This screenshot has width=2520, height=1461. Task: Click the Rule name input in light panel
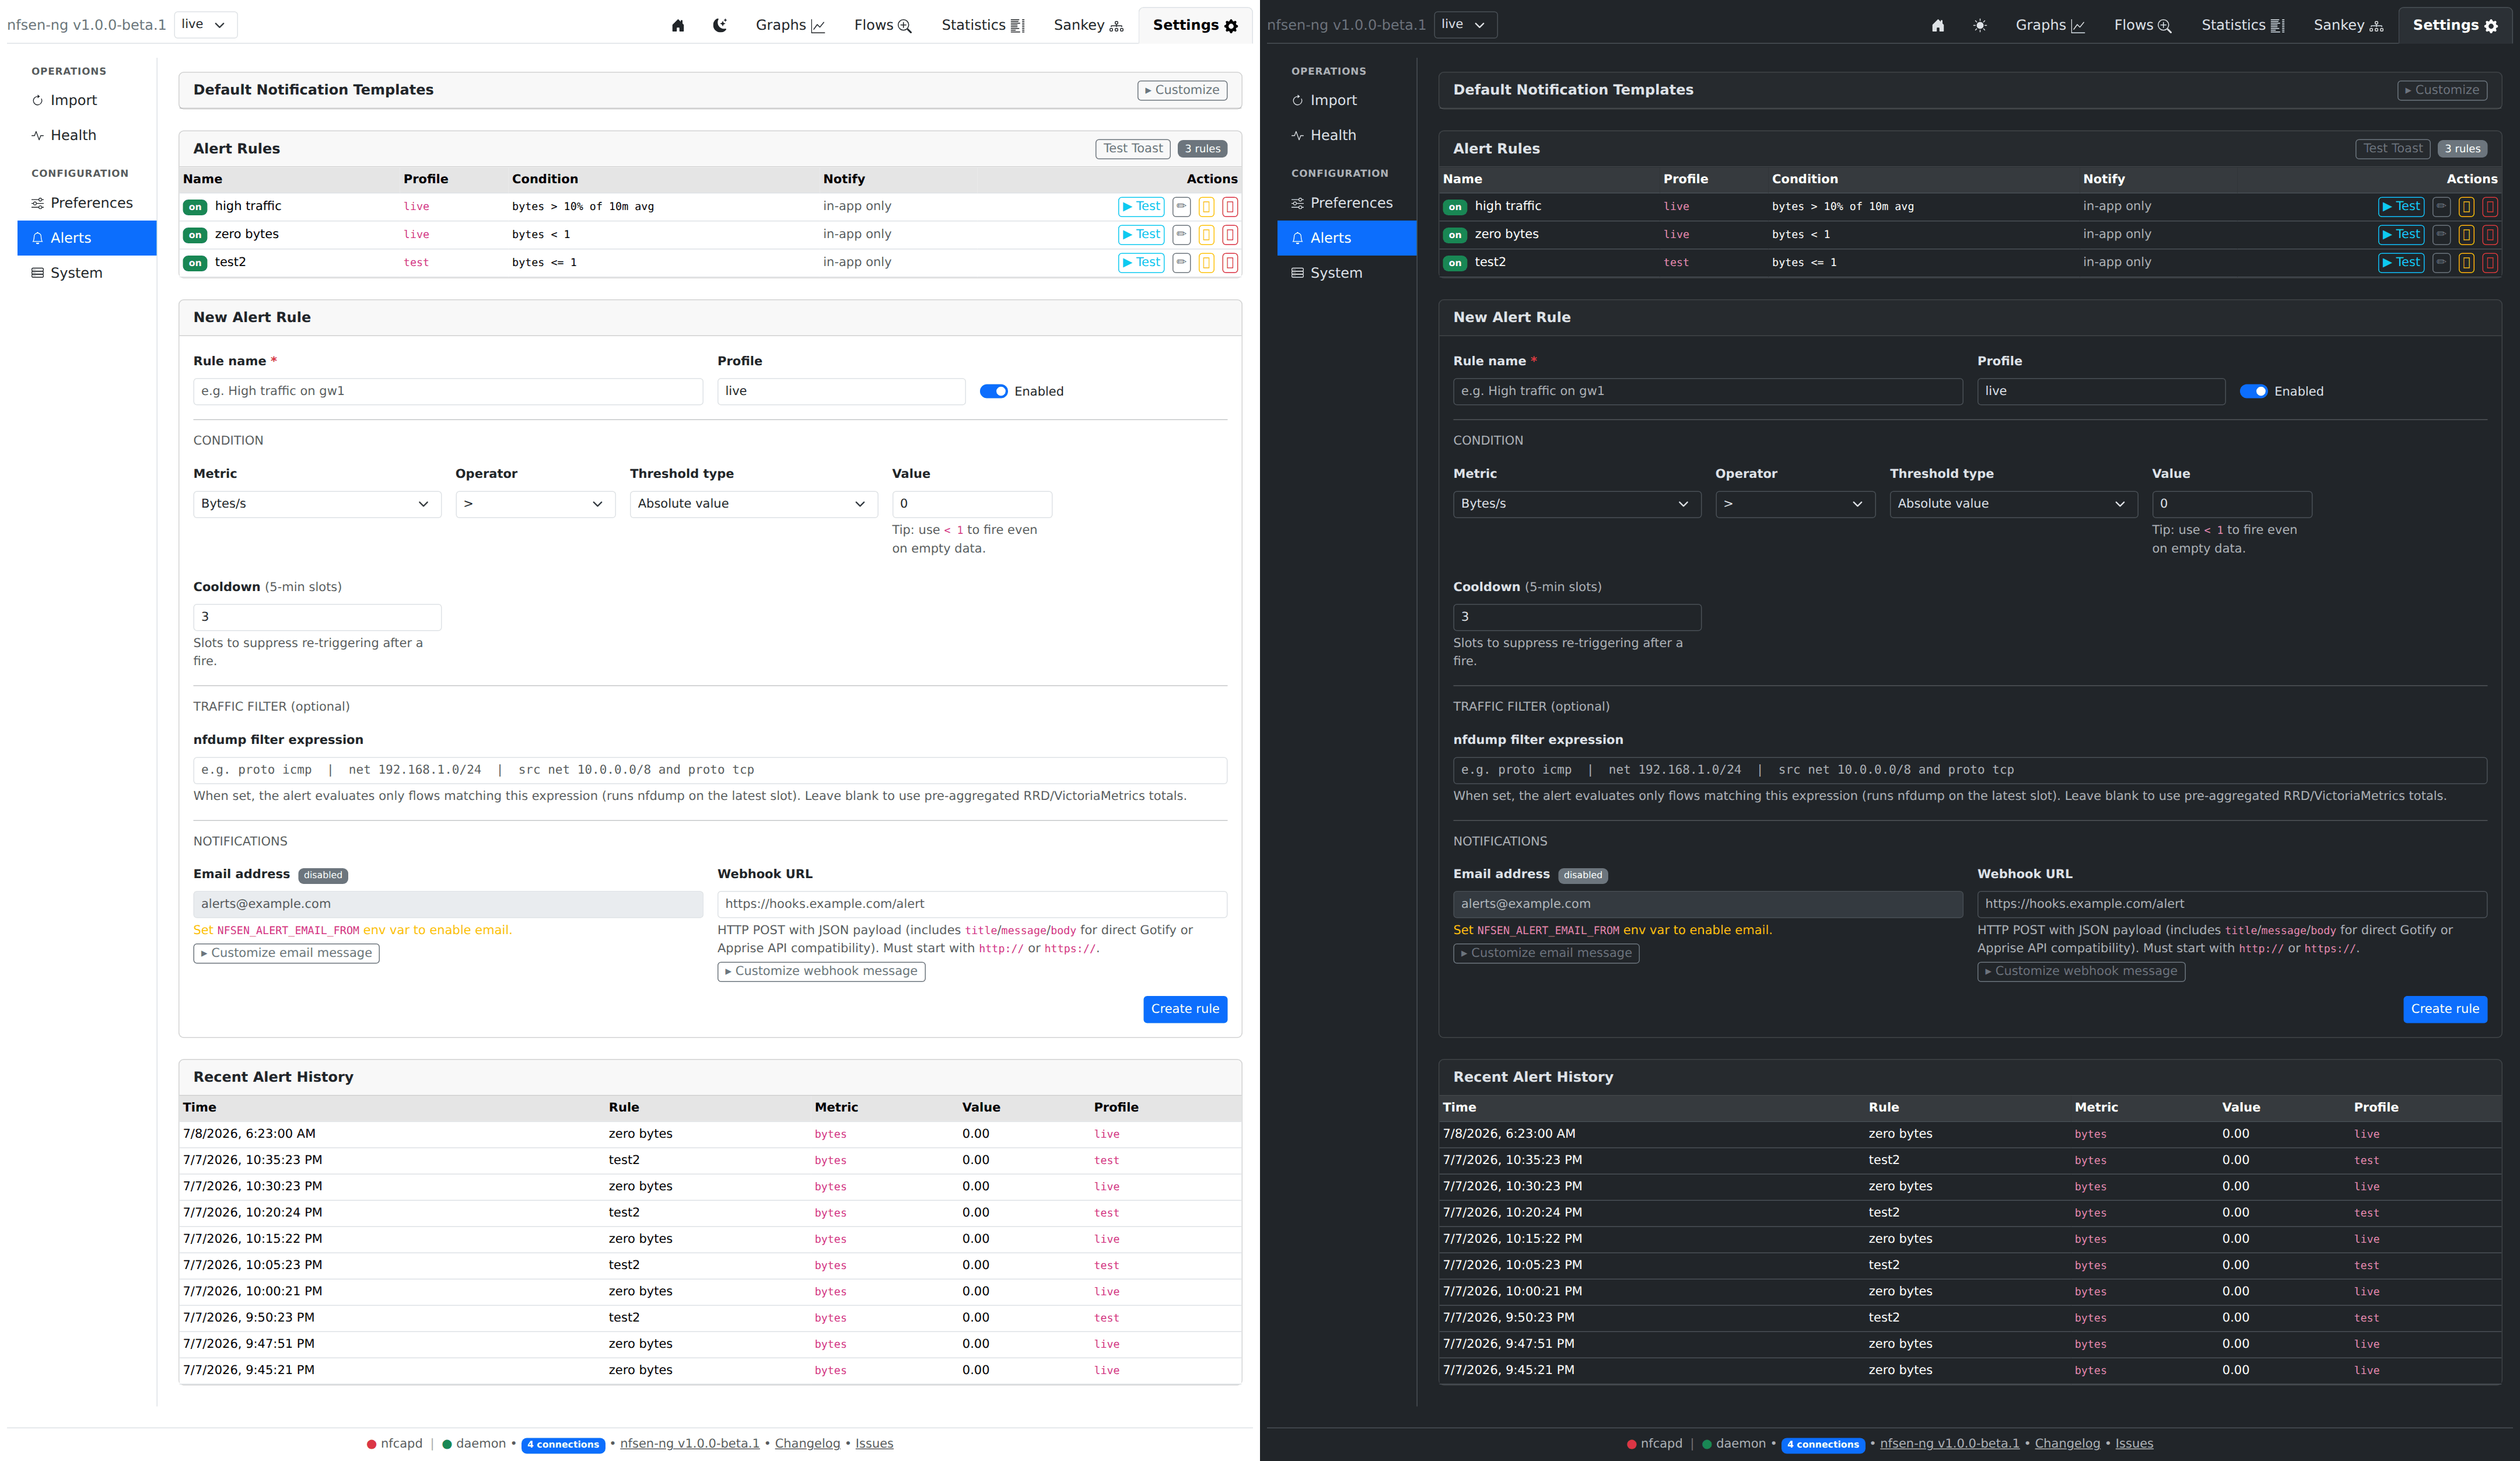tap(448, 391)
